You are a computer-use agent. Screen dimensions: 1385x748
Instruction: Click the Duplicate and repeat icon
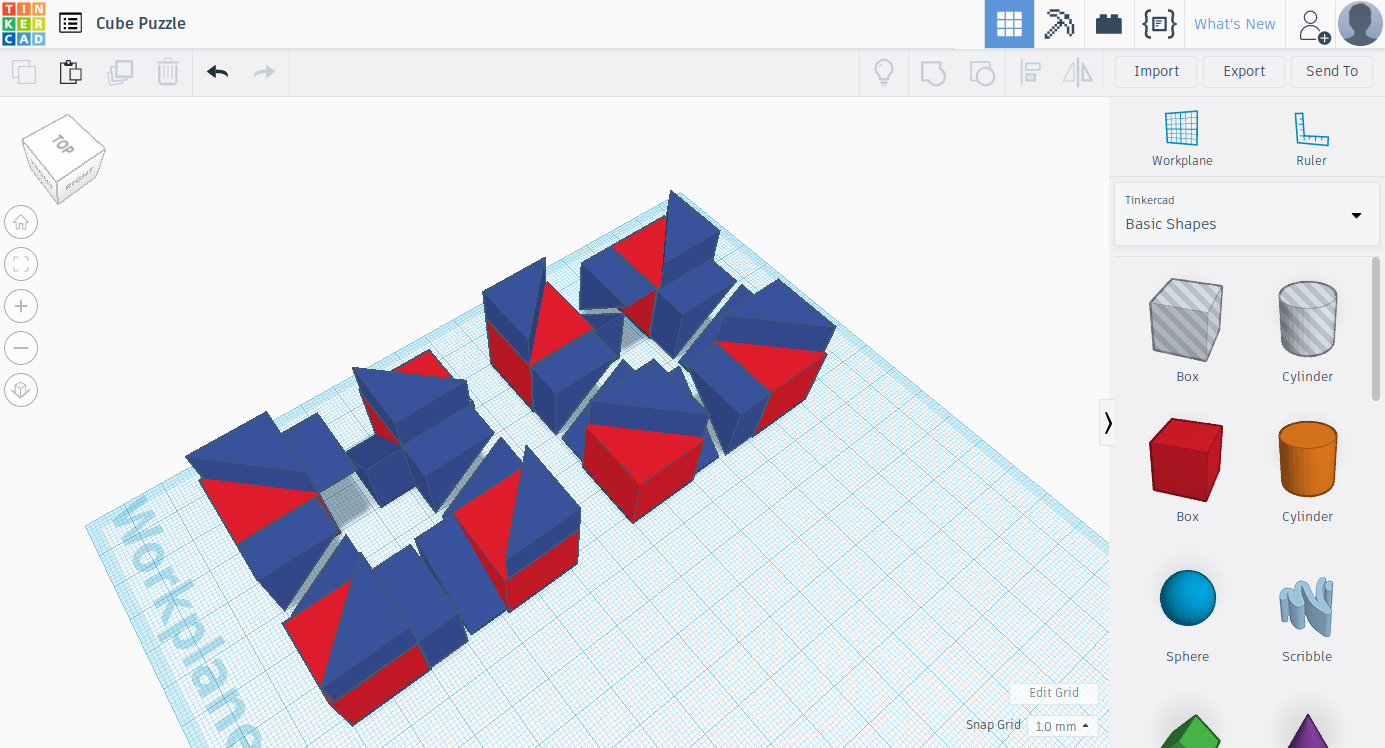point(120,72)
